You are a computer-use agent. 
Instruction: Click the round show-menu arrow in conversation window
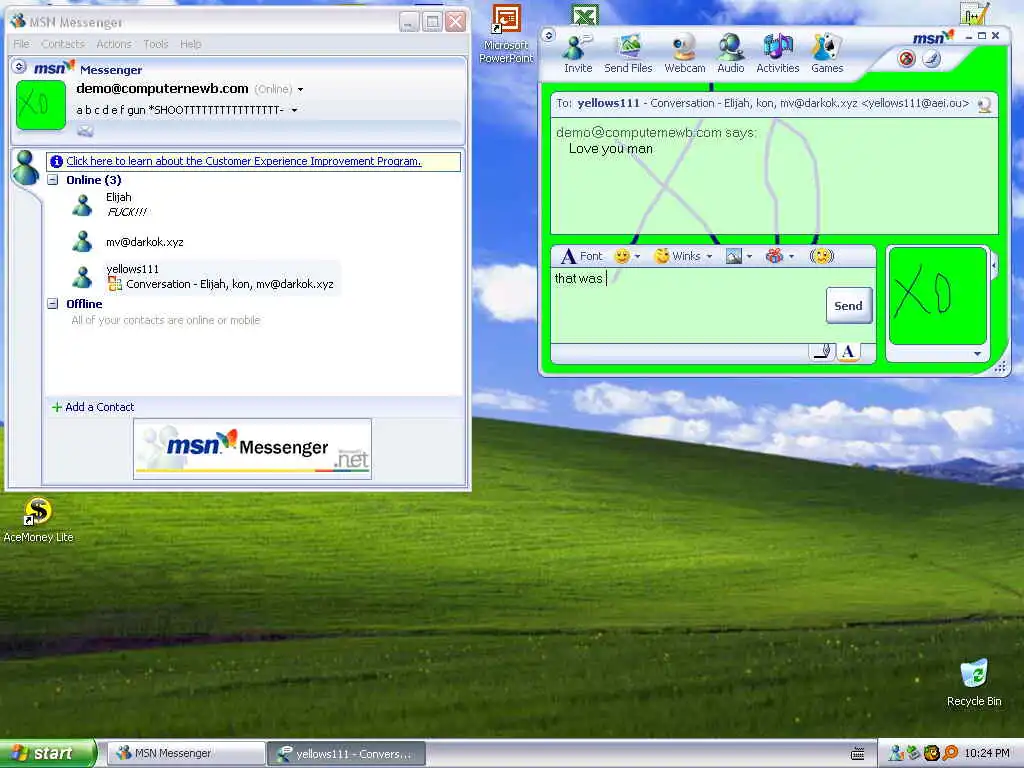[549, 36]
